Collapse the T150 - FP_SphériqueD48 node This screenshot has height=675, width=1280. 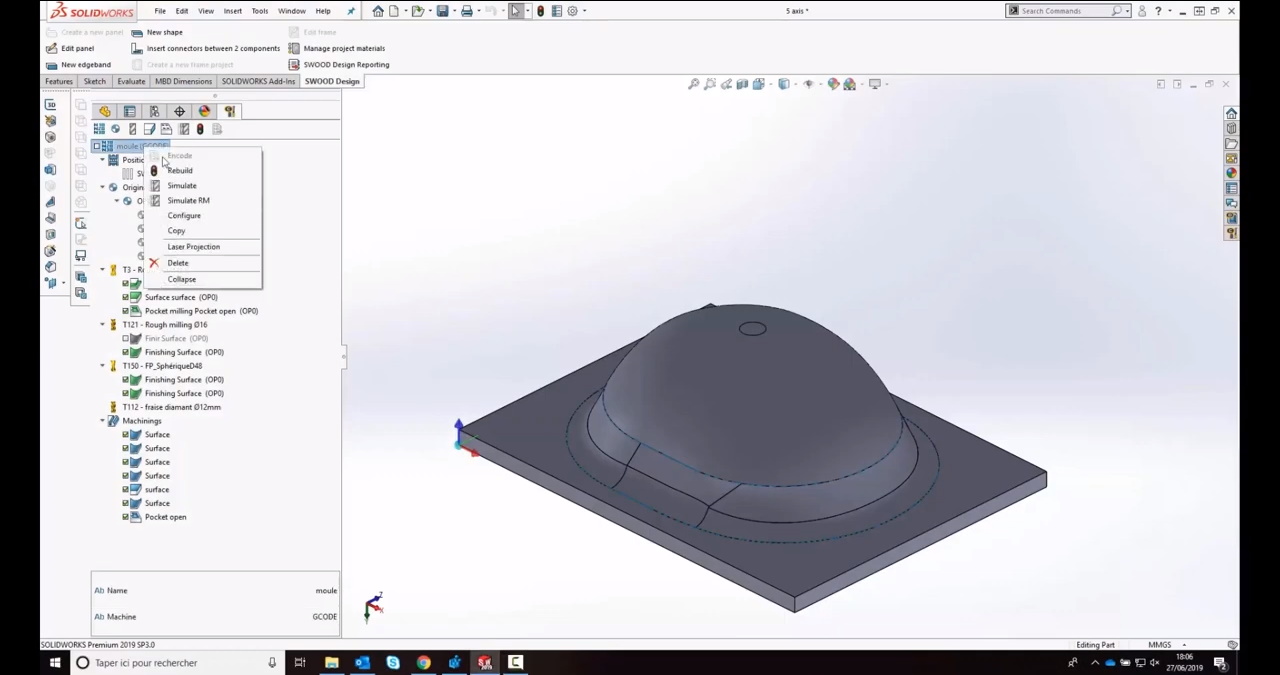tap(102, 366)
